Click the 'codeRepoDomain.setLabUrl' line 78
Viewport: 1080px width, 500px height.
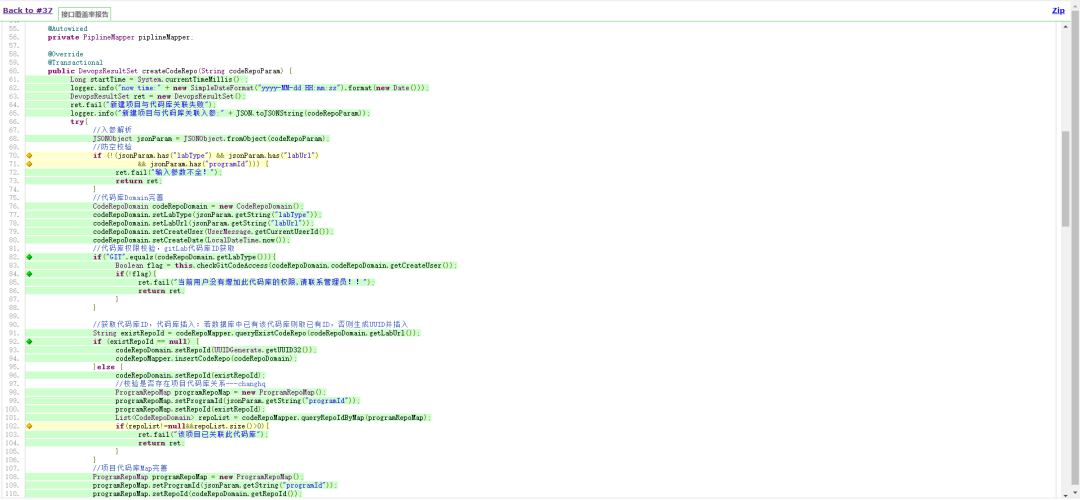coord(203,223)
